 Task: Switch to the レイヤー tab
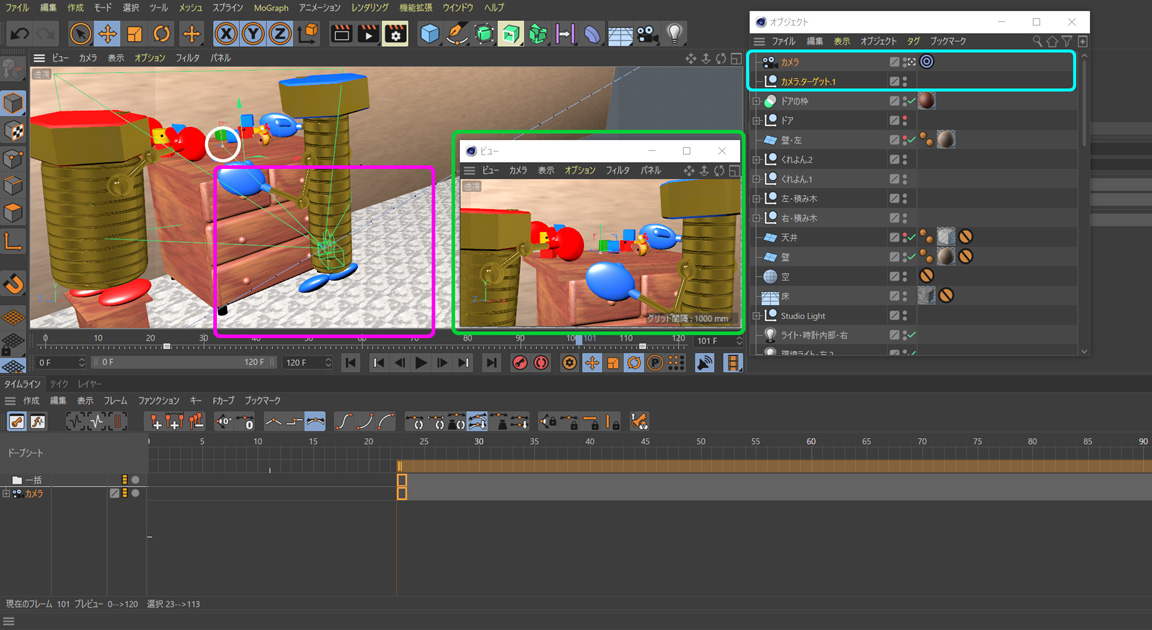(x=89, y=384)
